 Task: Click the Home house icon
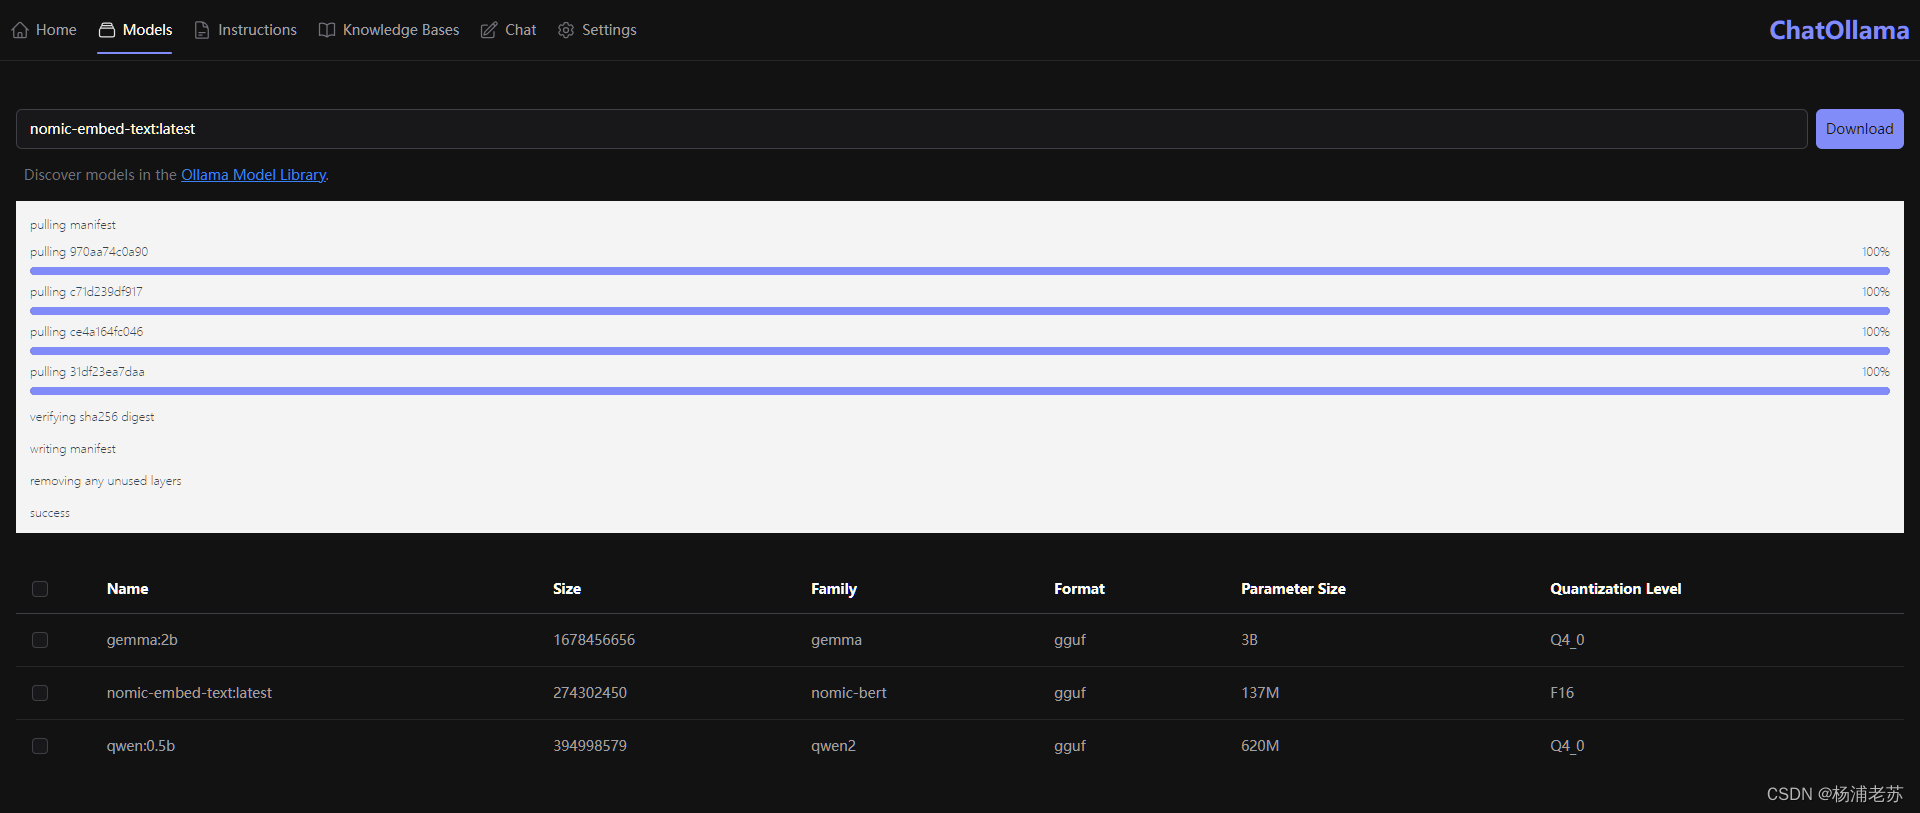pyautogui.click(x=20, y=30)
